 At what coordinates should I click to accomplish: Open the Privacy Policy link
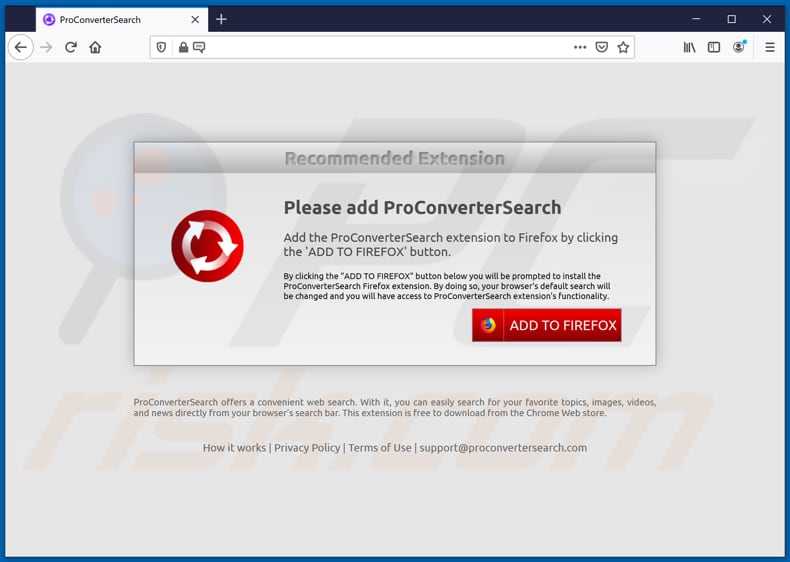click(x=307, y=448)
